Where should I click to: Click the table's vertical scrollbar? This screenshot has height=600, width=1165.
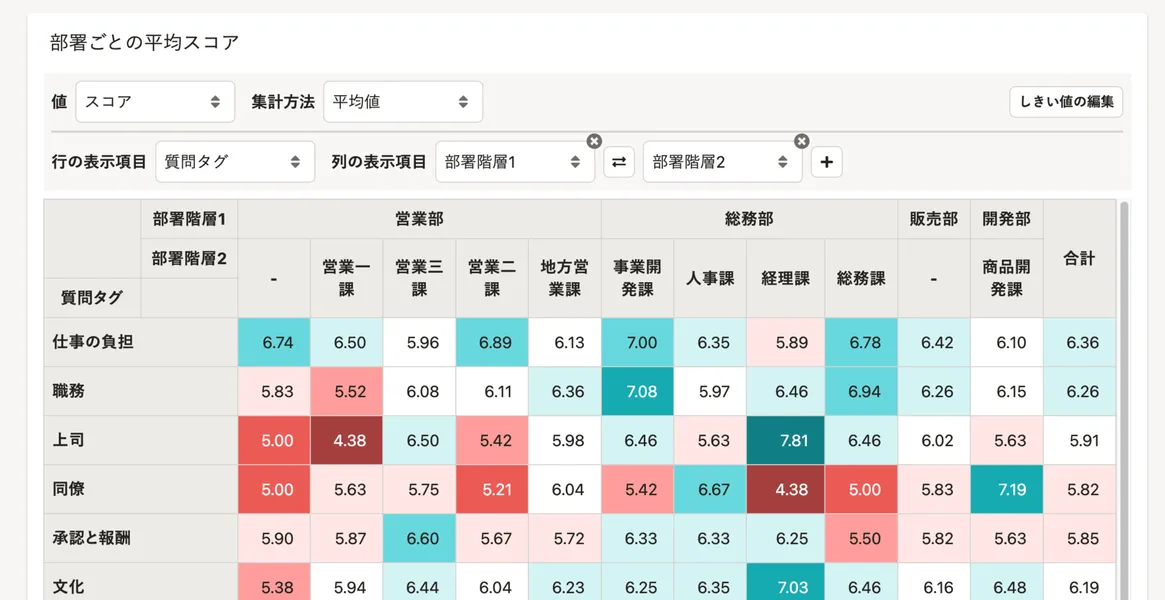(x=1124, y=400)
